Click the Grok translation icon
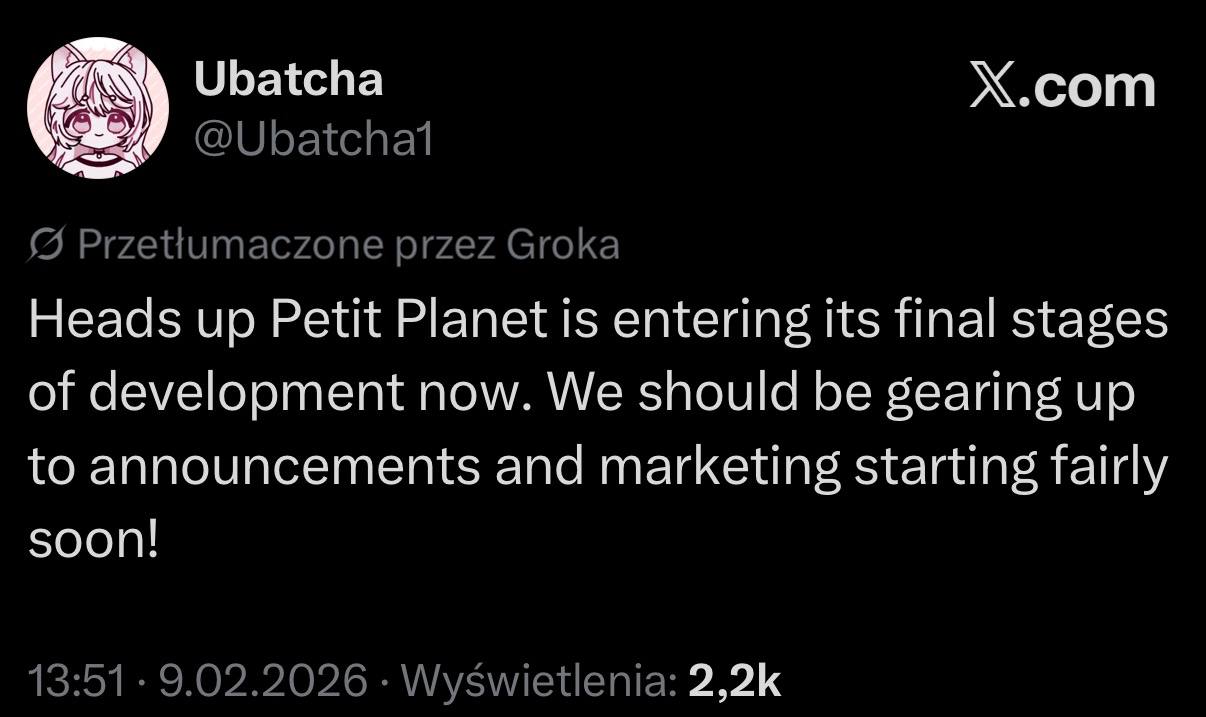 click(x=48, y=244)
